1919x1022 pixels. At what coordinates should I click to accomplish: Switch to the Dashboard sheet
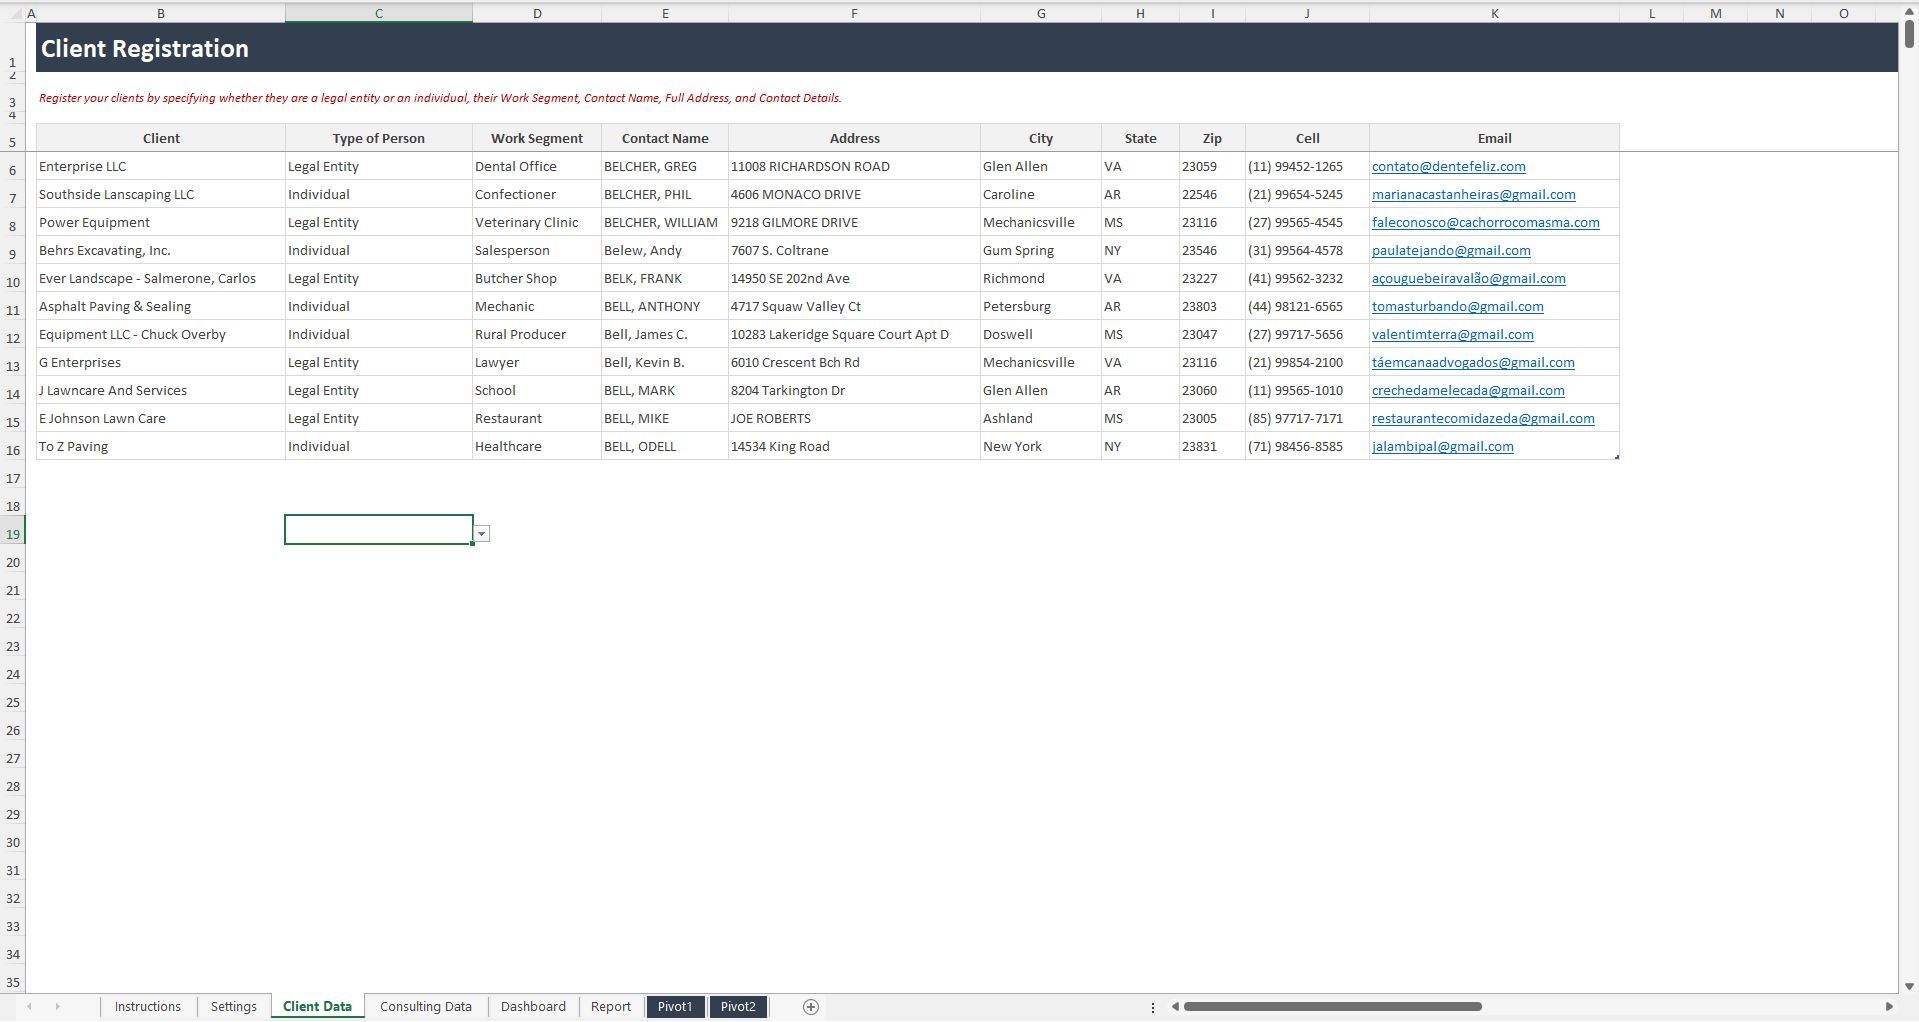533,1007
